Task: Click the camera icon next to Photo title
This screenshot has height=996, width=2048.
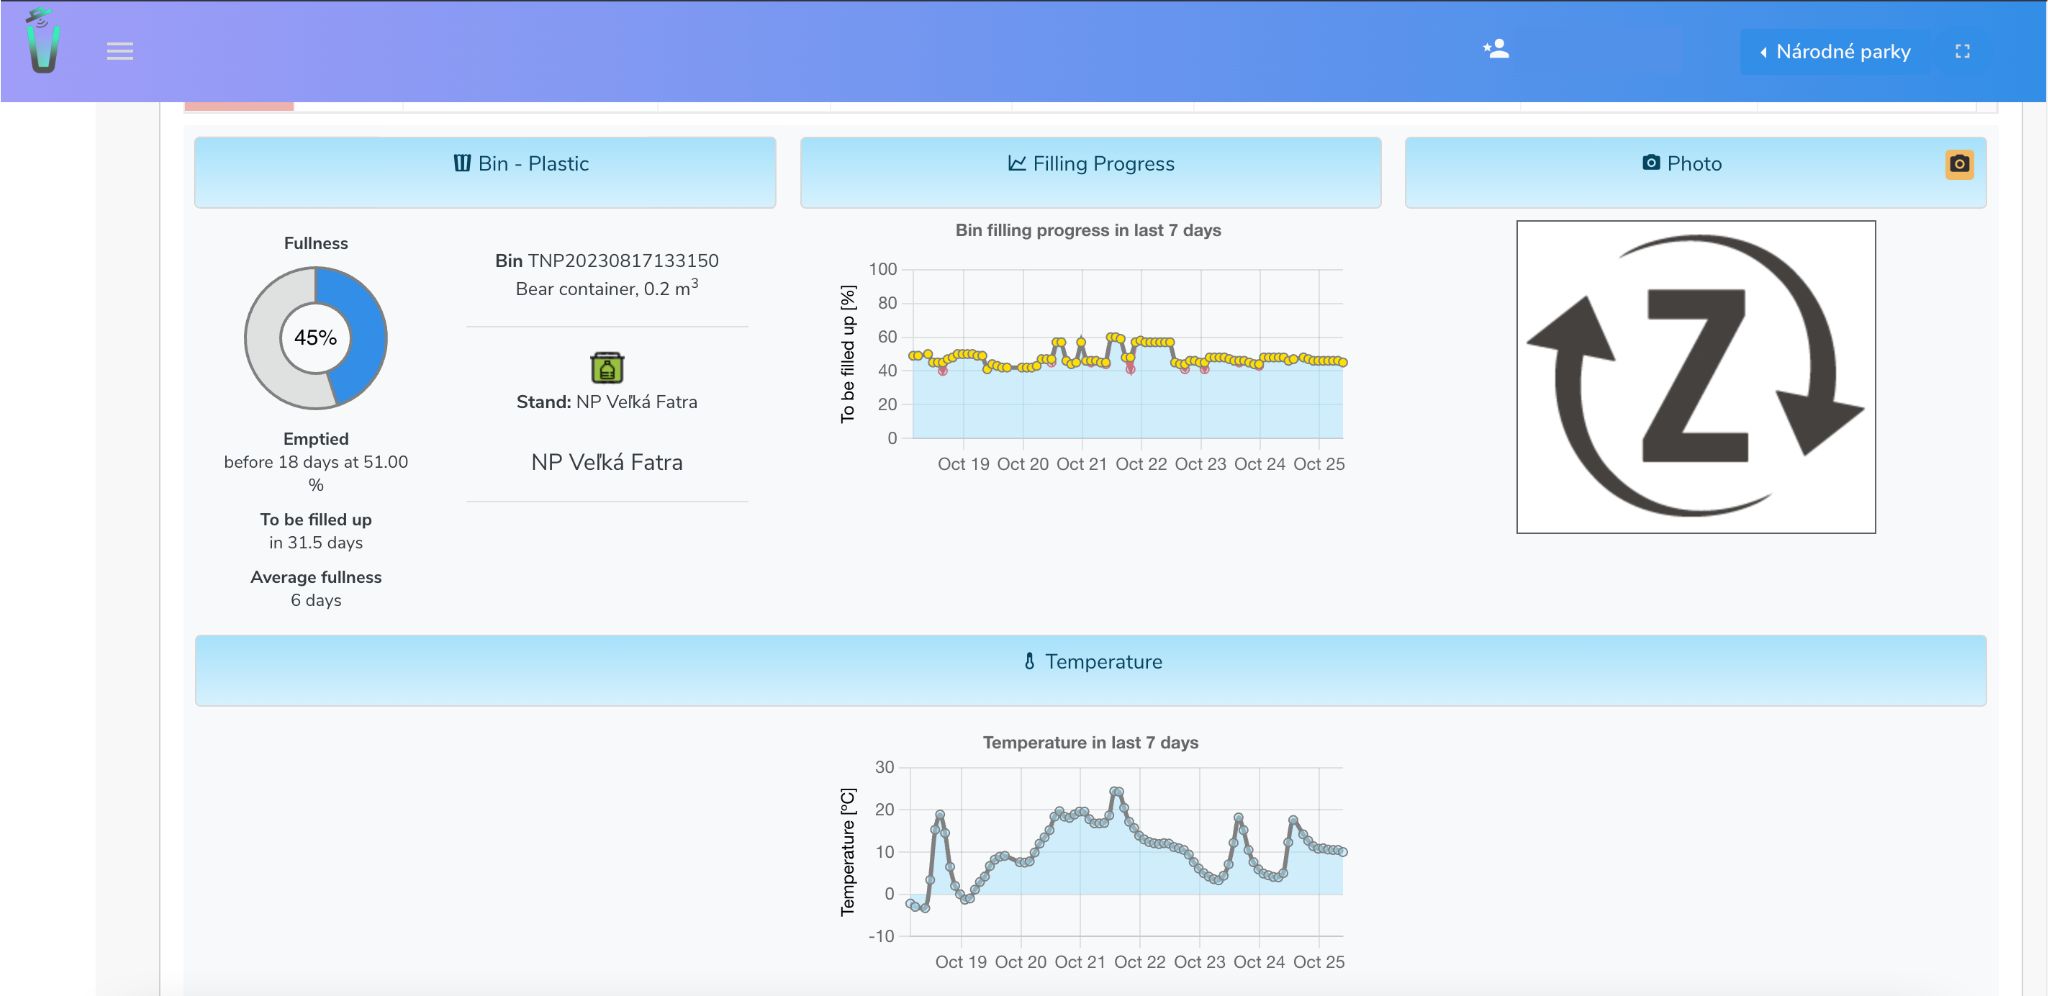Action: click(1651, 162)
